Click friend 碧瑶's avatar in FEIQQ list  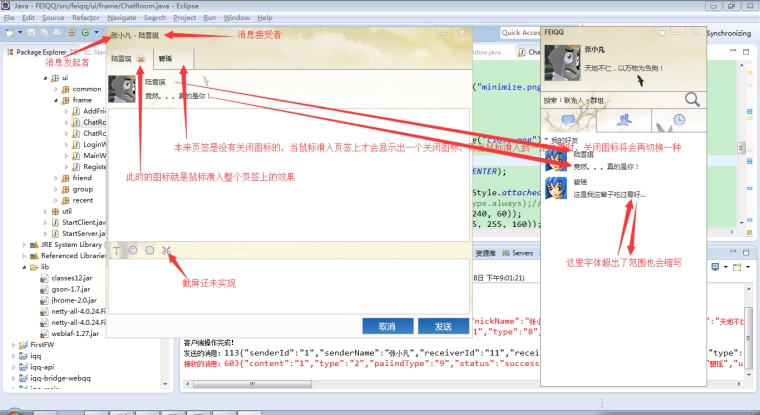pyautogui.click(x=556, y=188)
